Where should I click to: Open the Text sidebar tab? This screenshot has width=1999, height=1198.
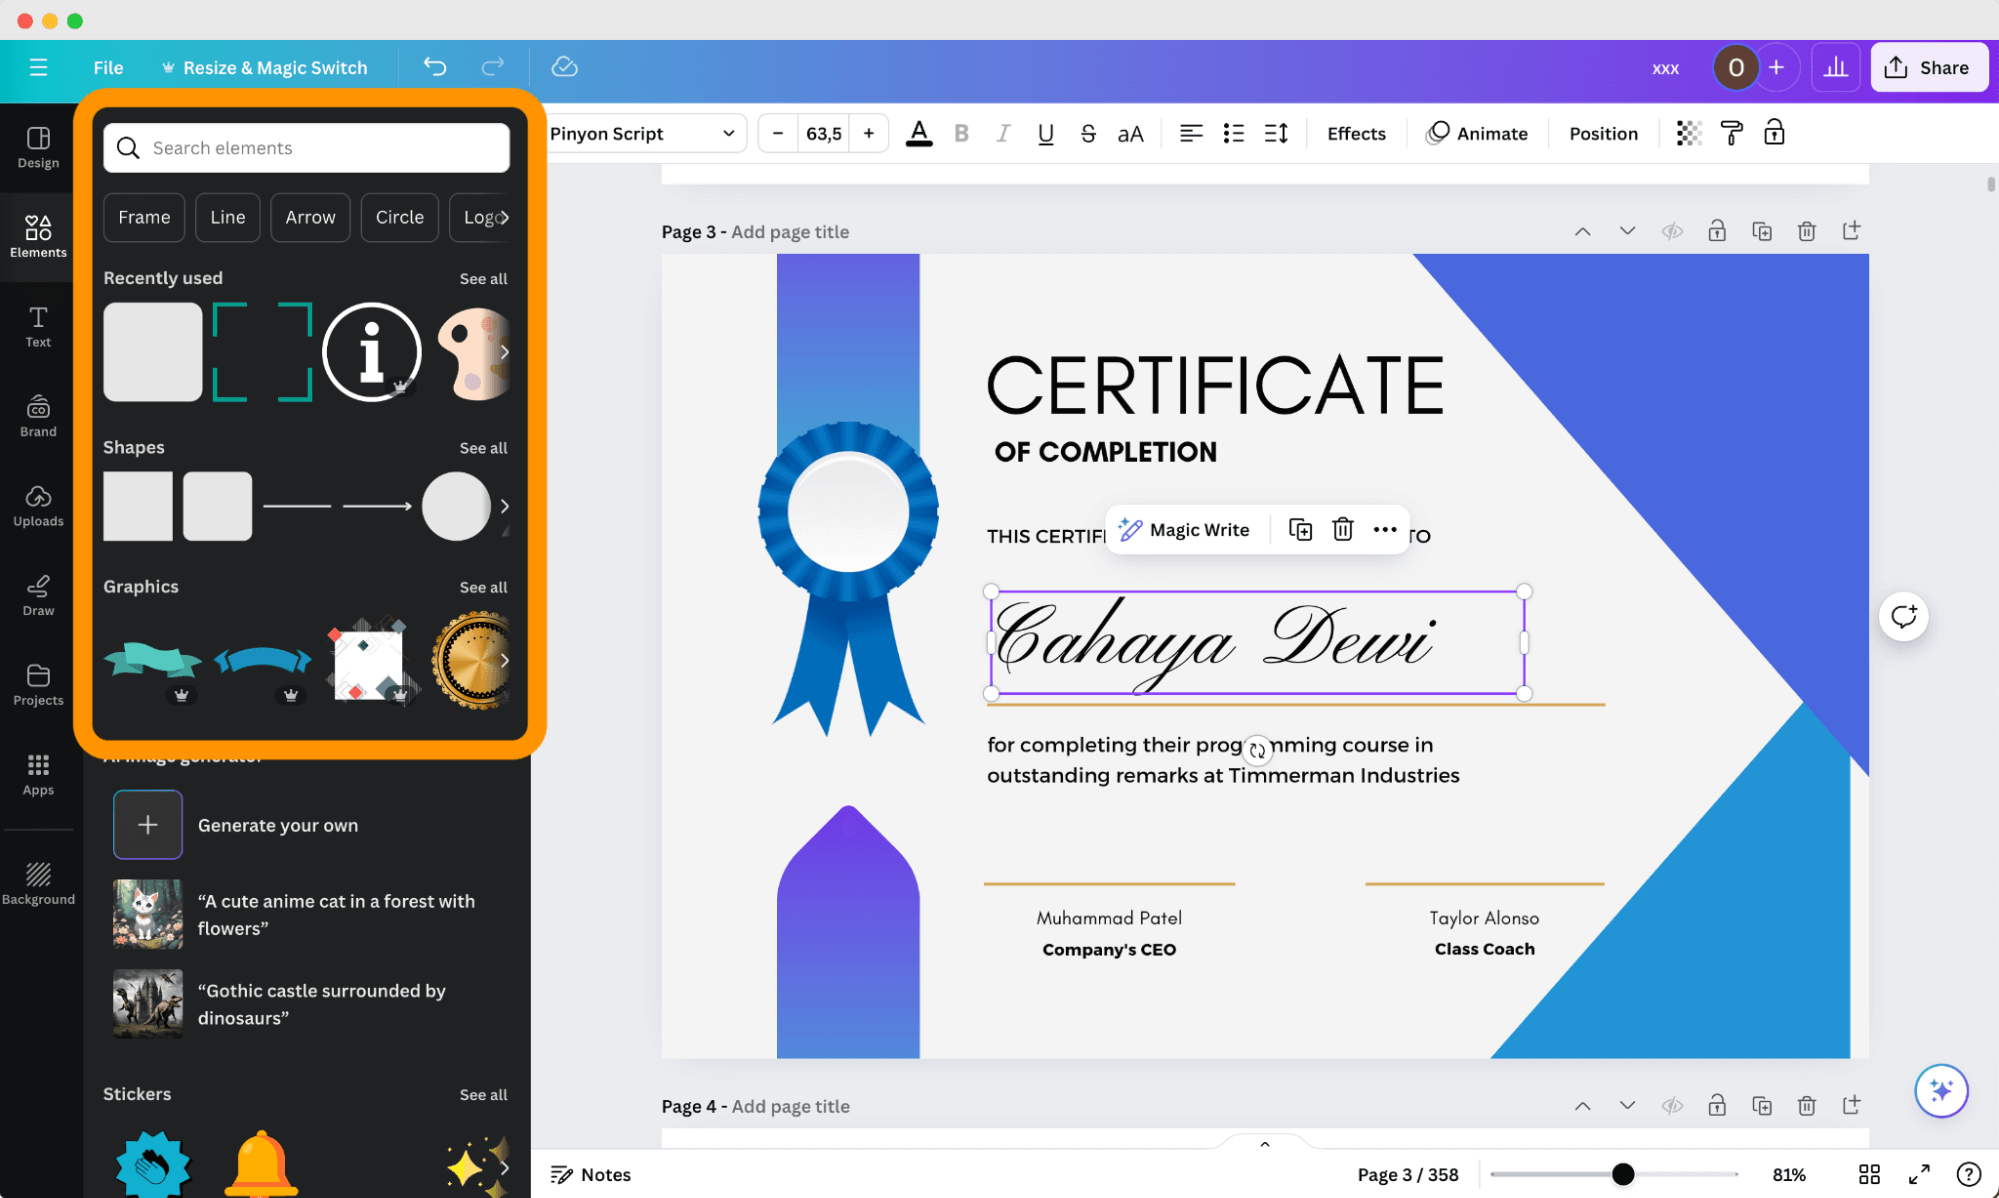click(x=38, y=327)
